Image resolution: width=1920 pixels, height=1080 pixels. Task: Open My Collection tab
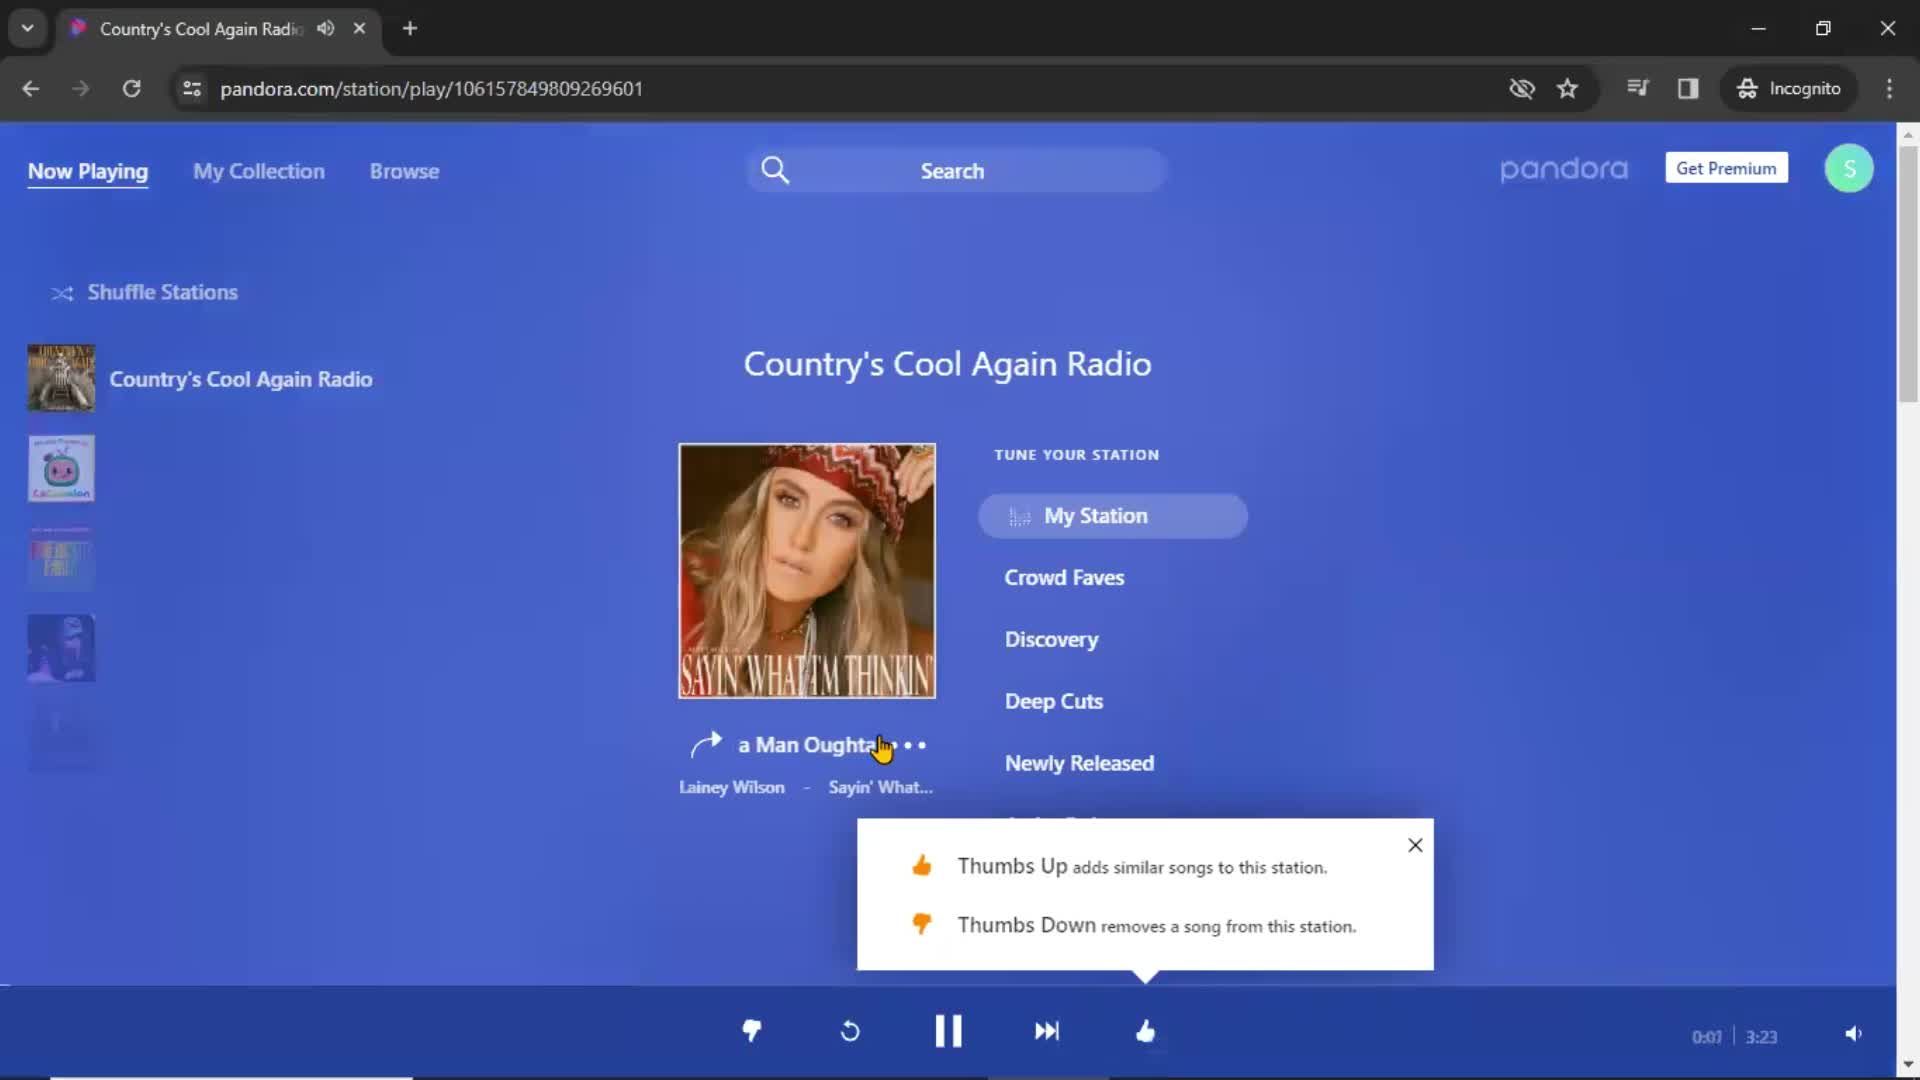(x=258, y=170)
